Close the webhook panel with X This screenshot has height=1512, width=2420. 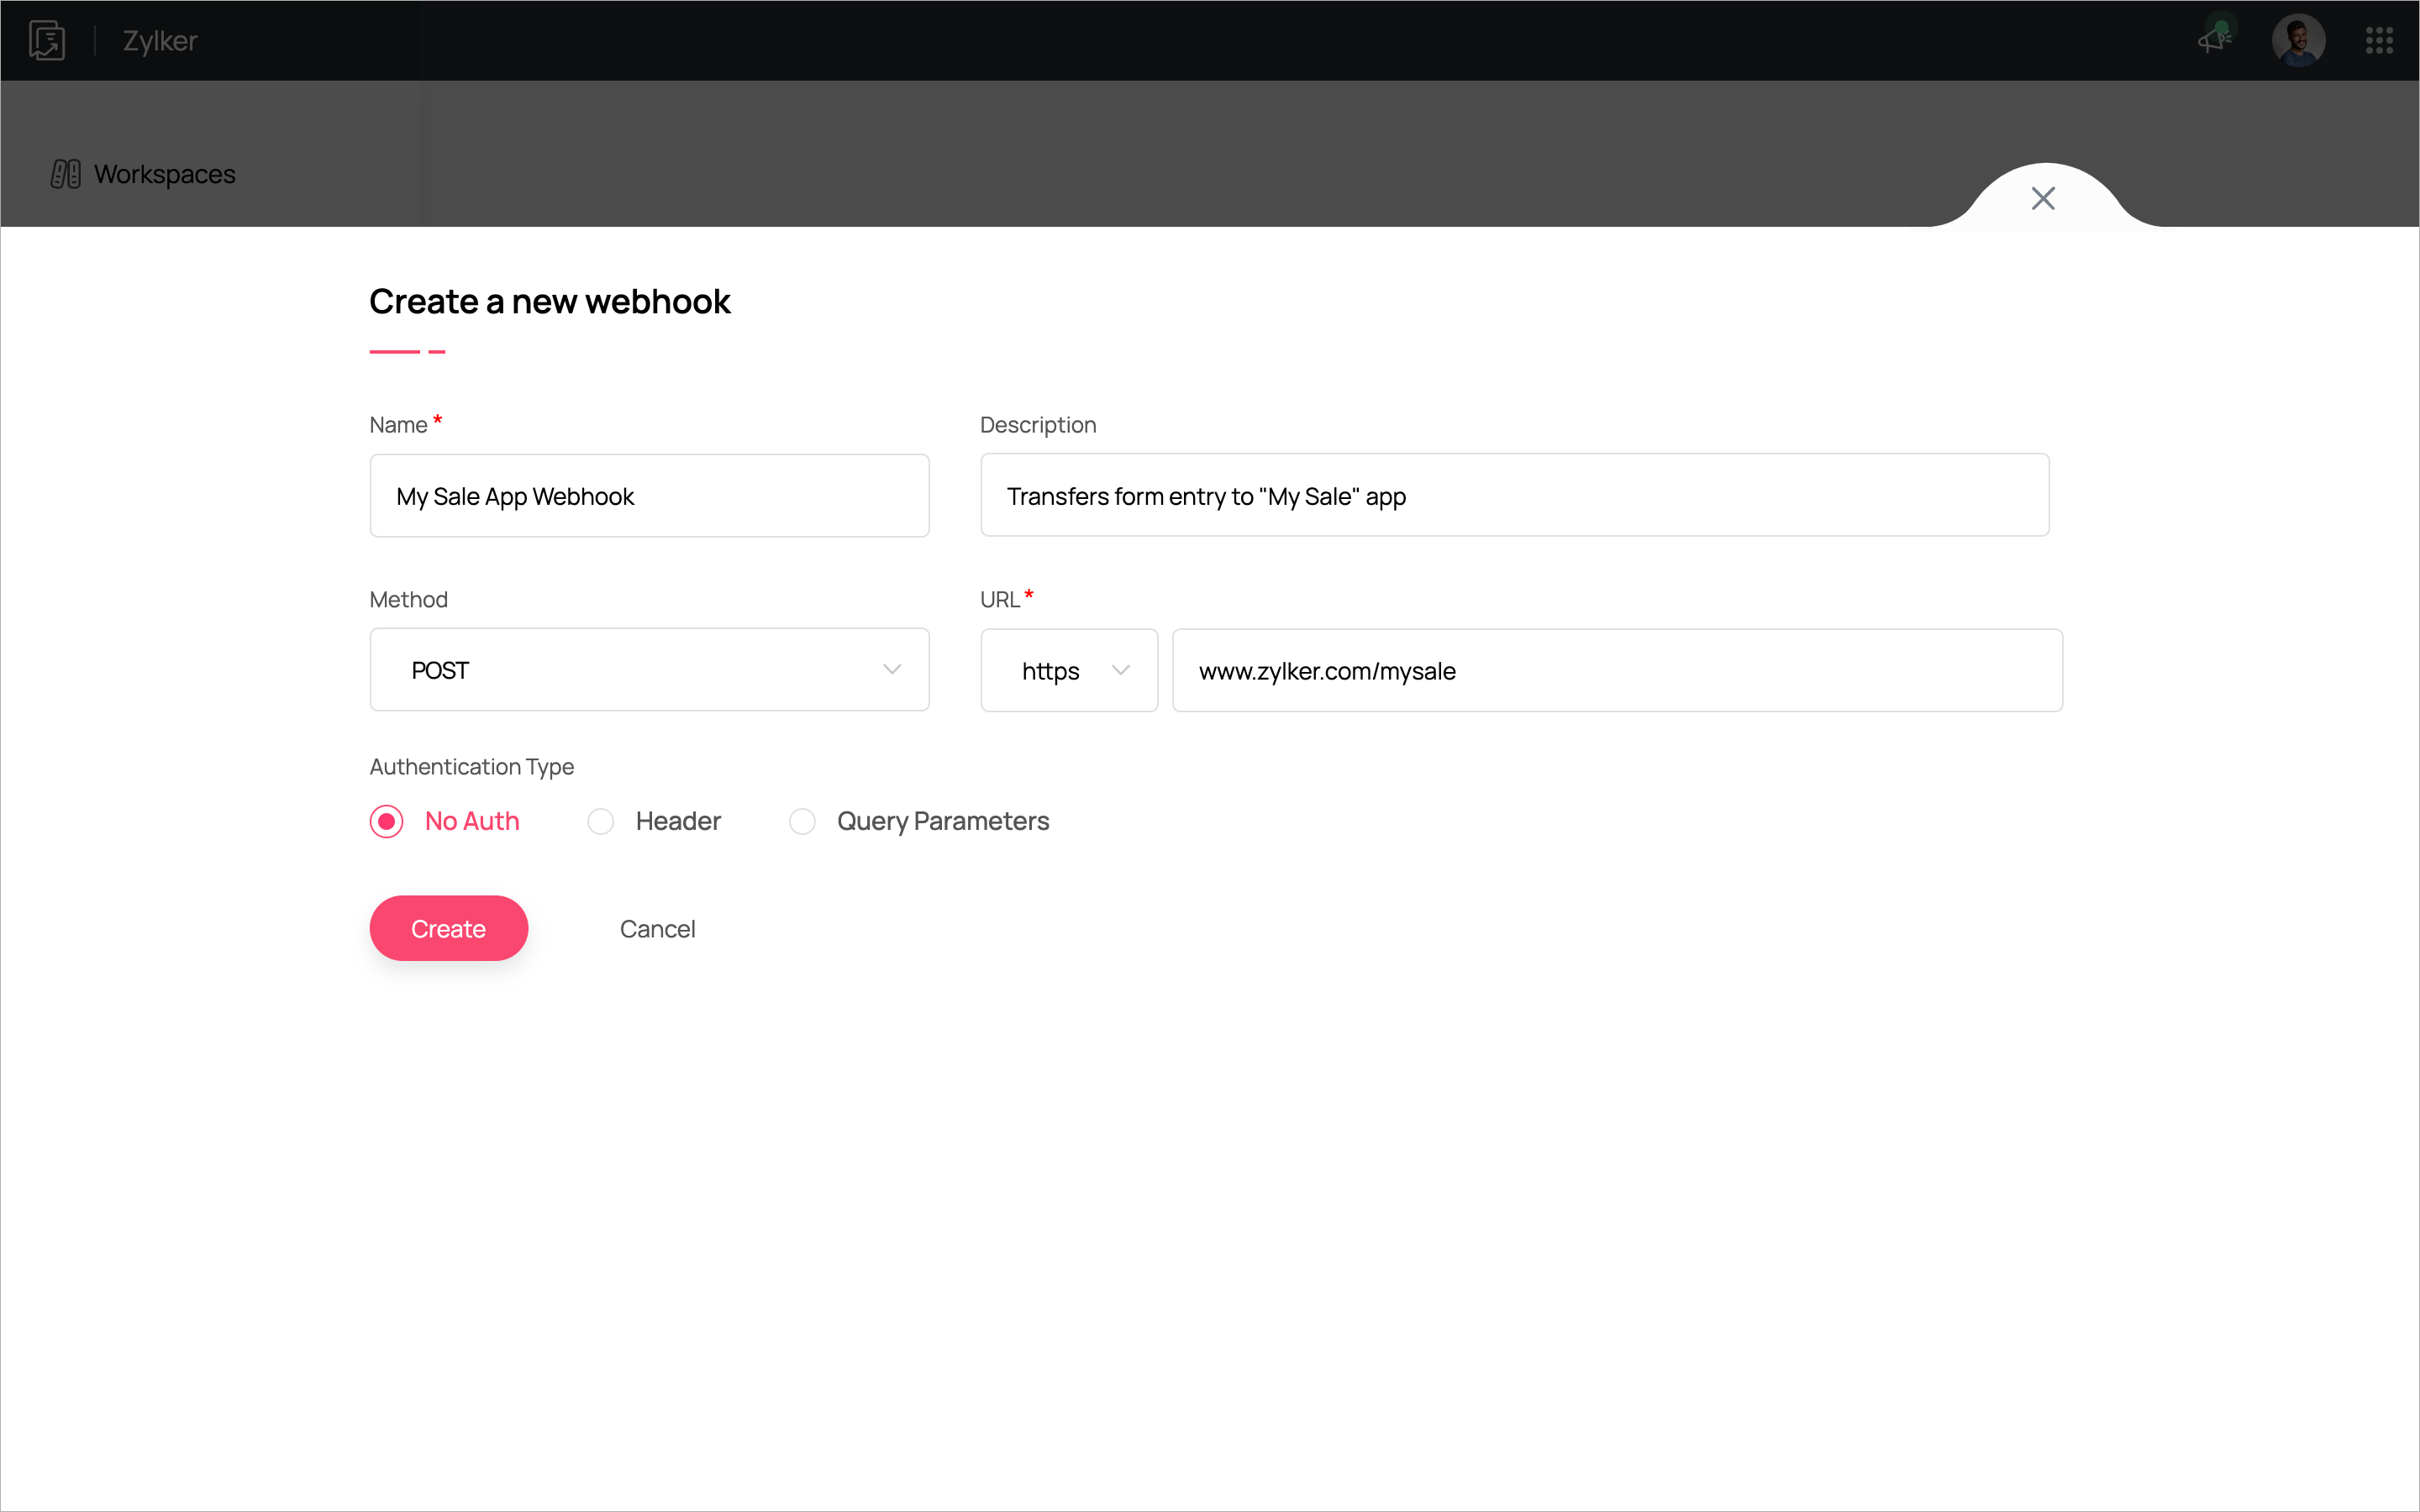click(2043, 198)
